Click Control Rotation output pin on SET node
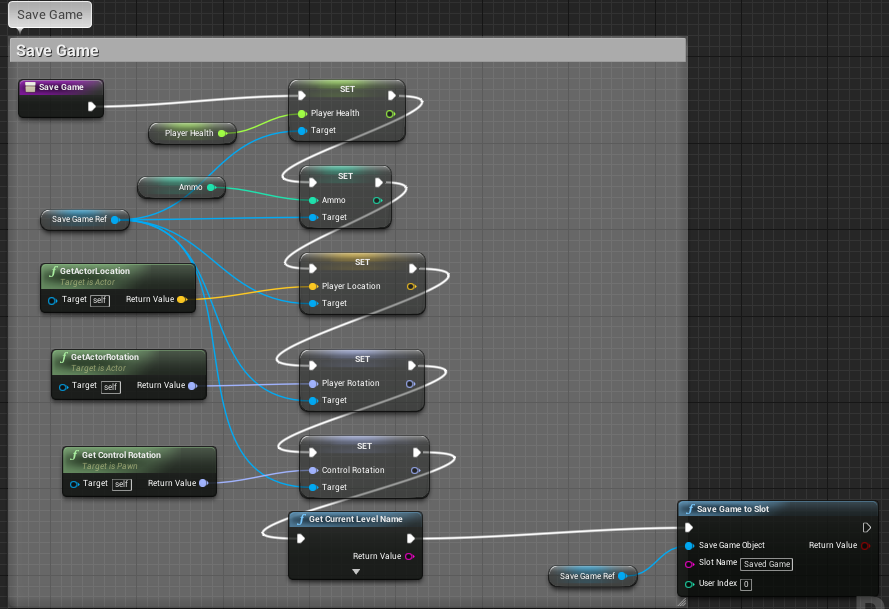Screen dimensions: 889x609 pyautogui.click(x=415, y=470)
